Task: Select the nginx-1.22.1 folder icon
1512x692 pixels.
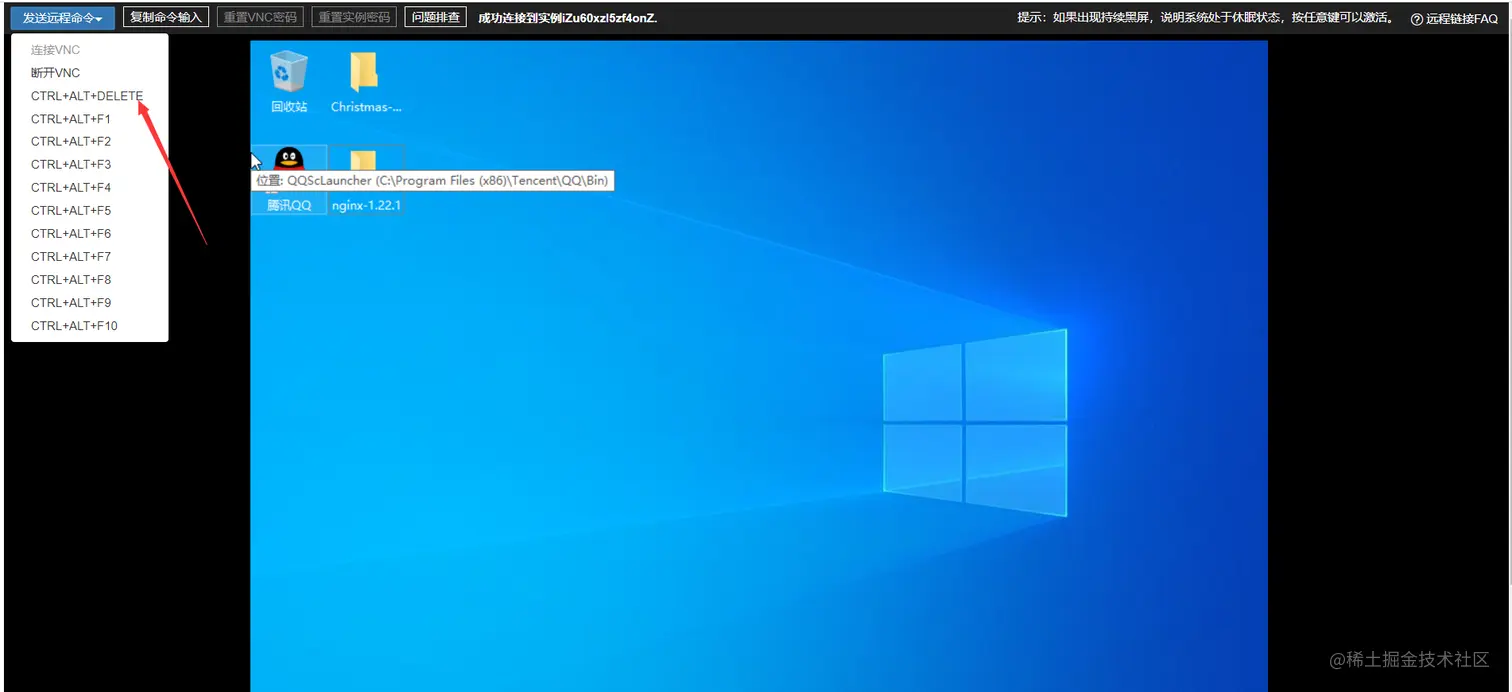Action: click(364, 160)
